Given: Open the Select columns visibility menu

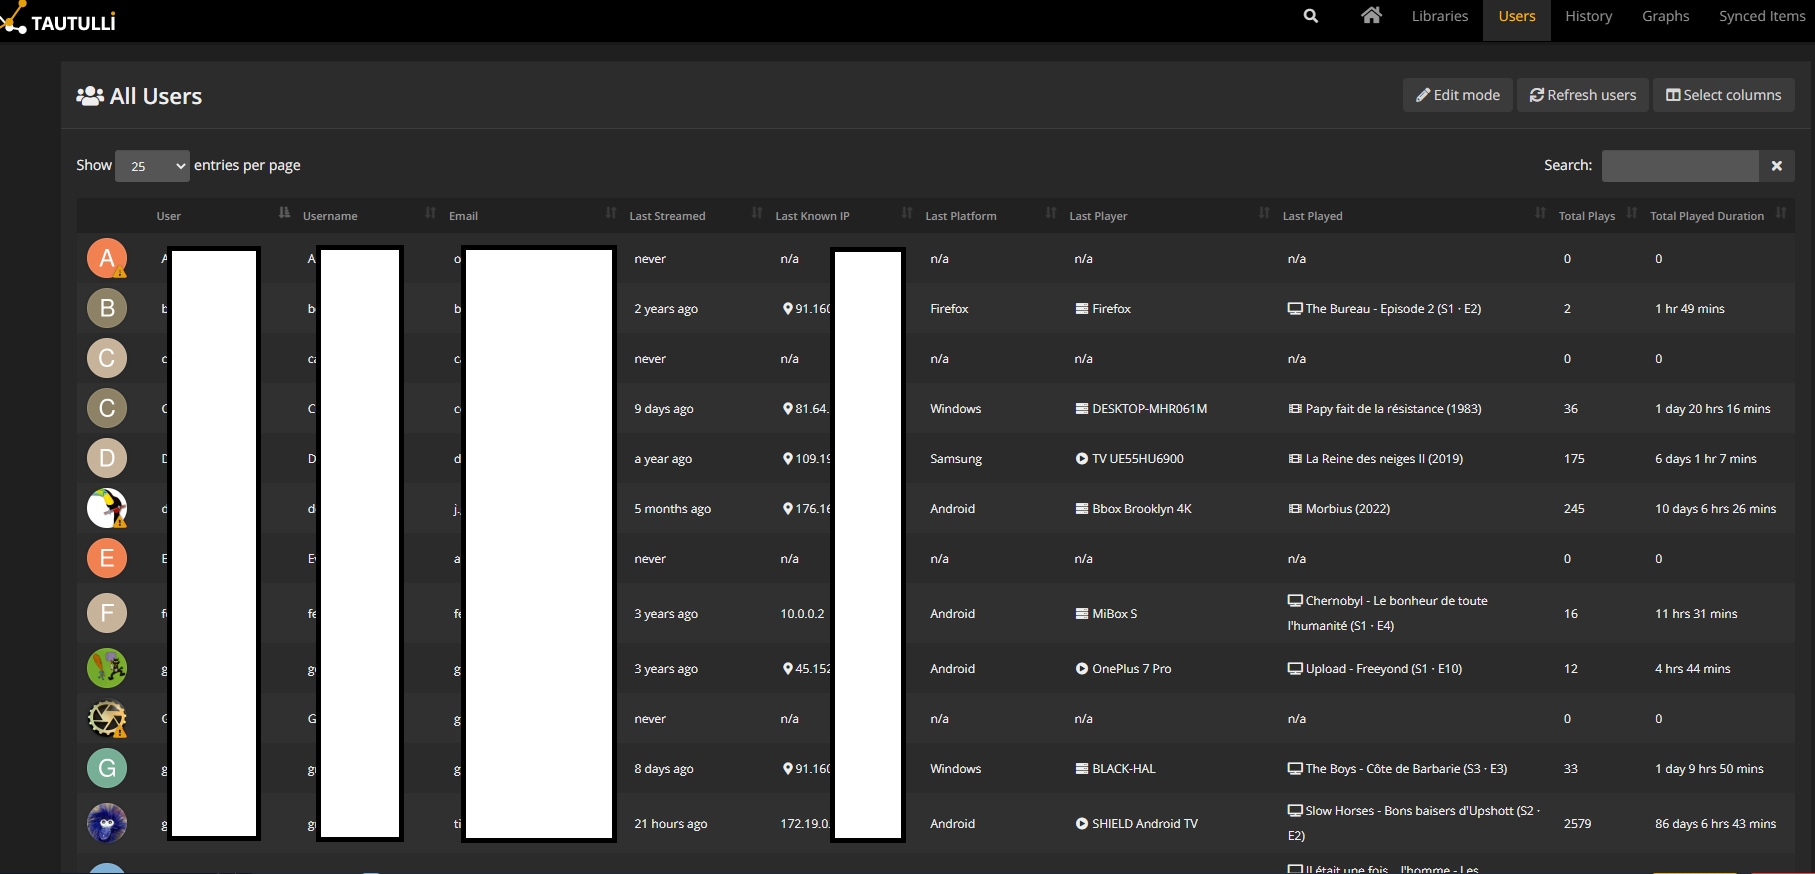Looking at the screenshot, I should click(x=1723, y=95).
